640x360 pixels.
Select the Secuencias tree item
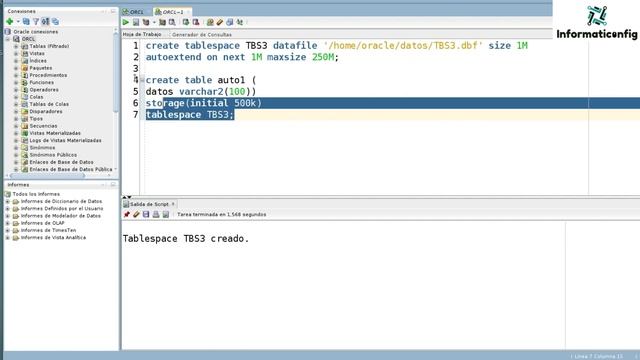(43, 126)
